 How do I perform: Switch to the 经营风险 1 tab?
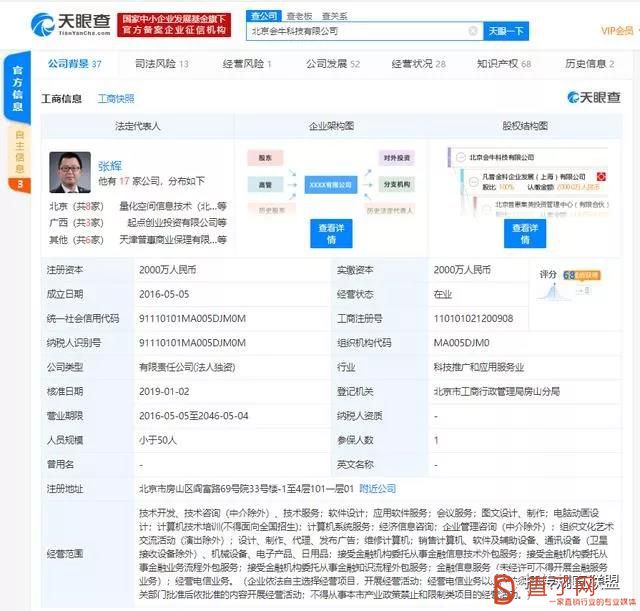(247, 64)
